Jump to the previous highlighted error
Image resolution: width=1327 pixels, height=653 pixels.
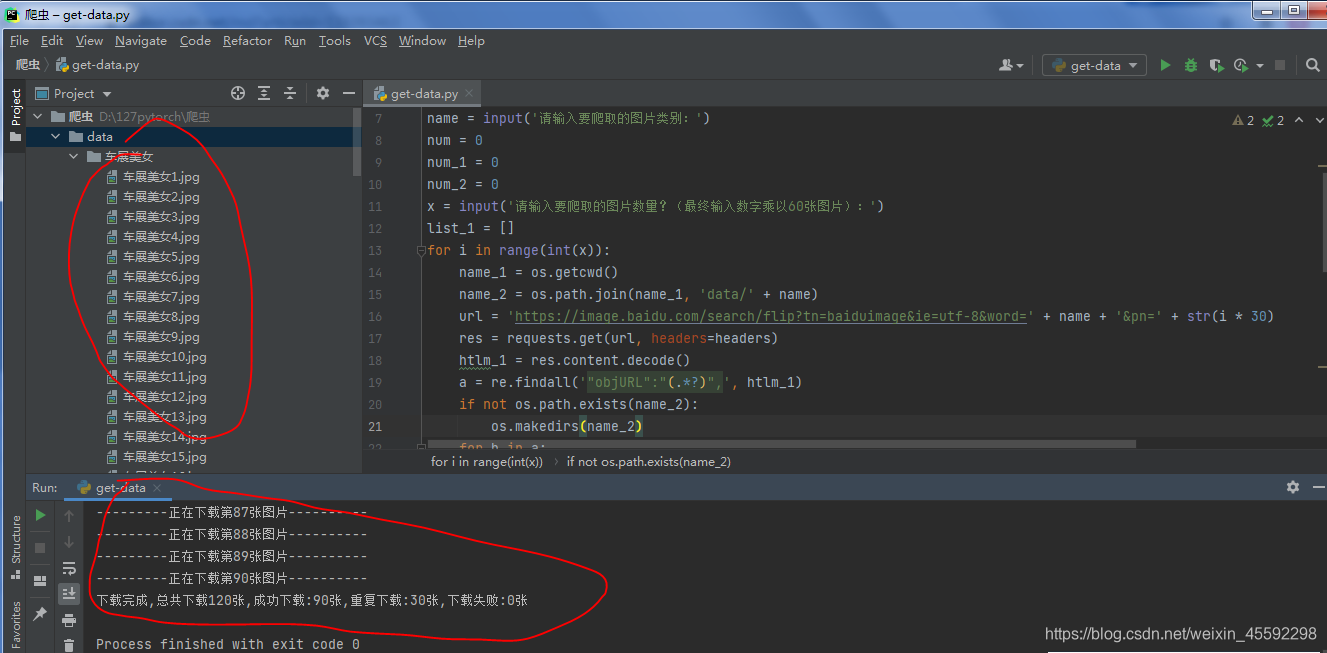[1299, 120]
